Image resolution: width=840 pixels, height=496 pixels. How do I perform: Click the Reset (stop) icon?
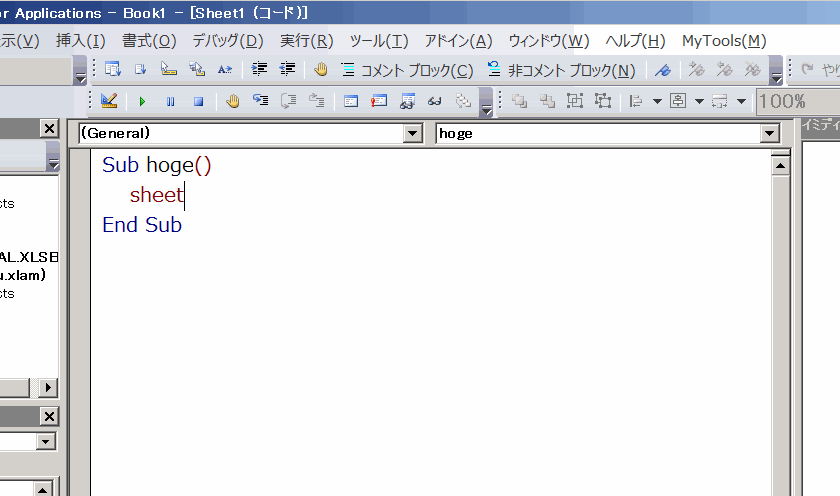(x=198, y=101)
